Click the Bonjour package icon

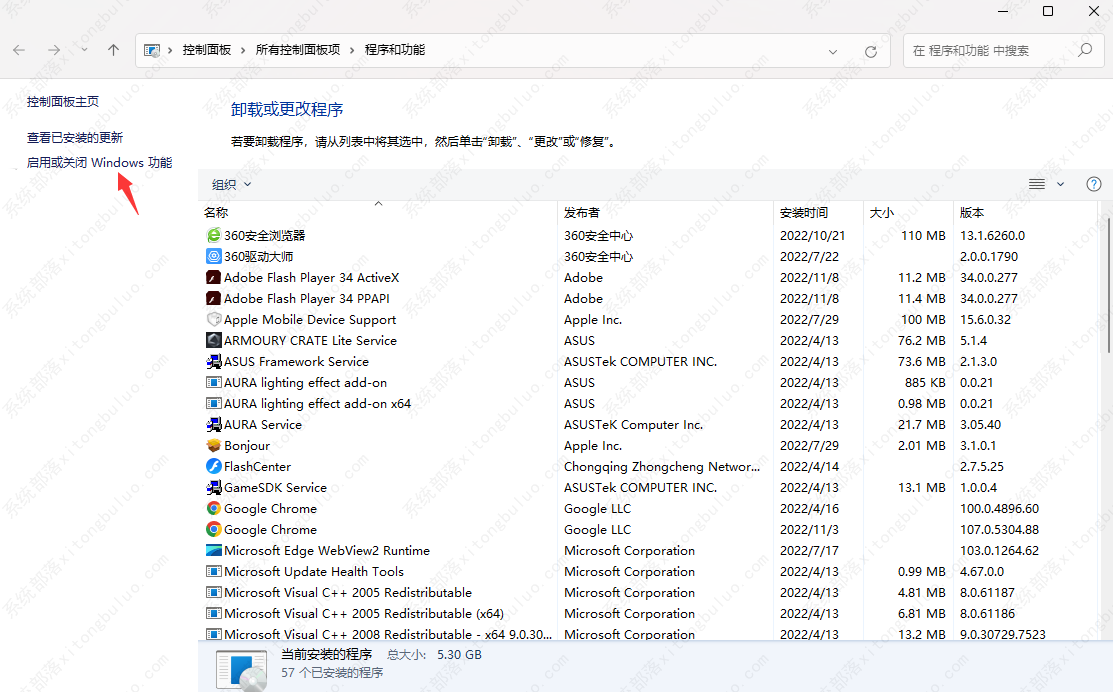(213, 446)
